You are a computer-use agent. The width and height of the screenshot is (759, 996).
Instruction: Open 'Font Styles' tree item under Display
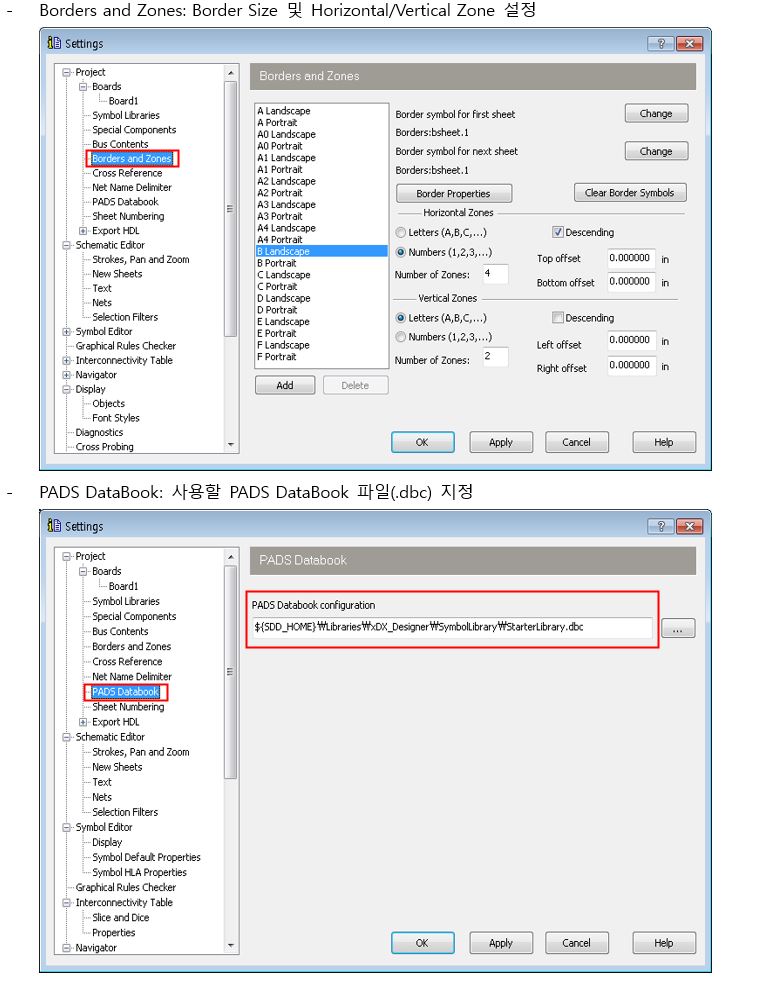point(115,418)
